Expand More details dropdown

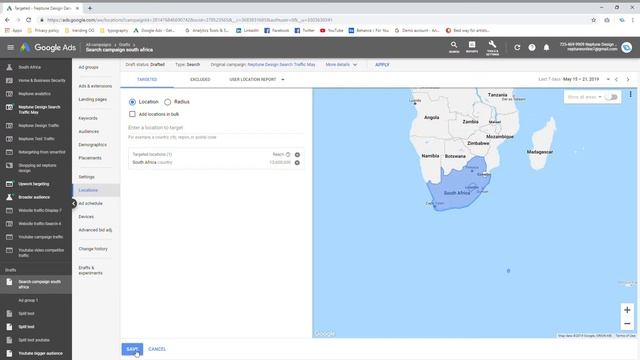[341, 64]
